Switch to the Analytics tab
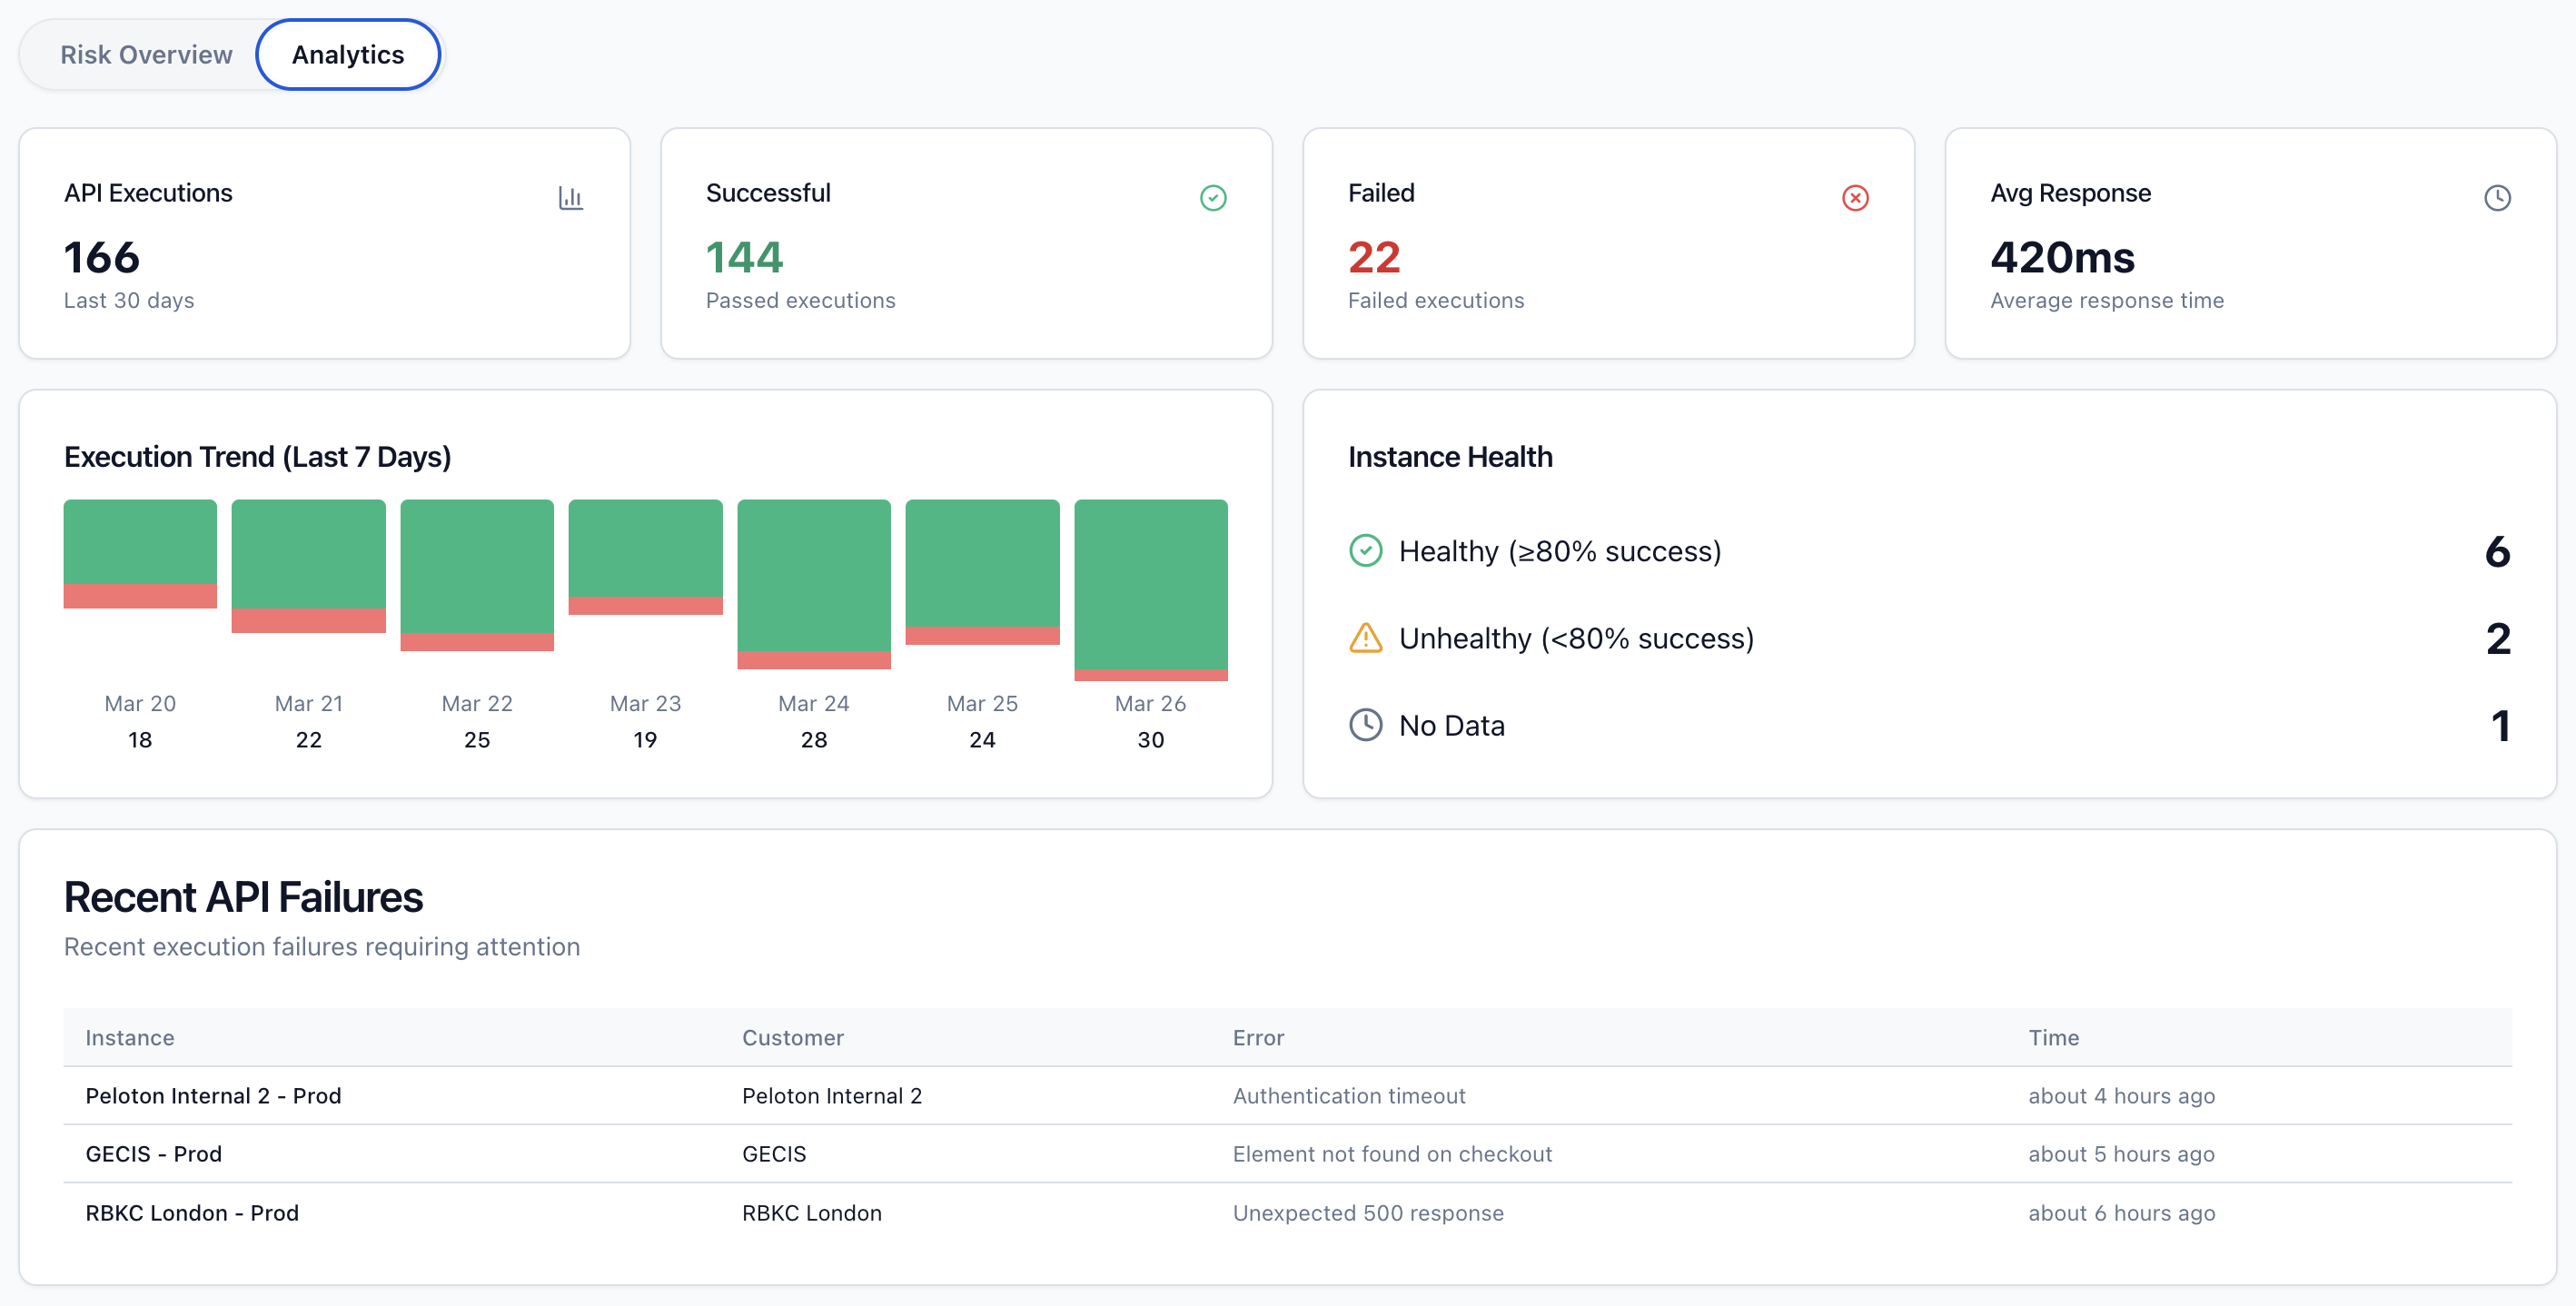 tap(348, 54)
